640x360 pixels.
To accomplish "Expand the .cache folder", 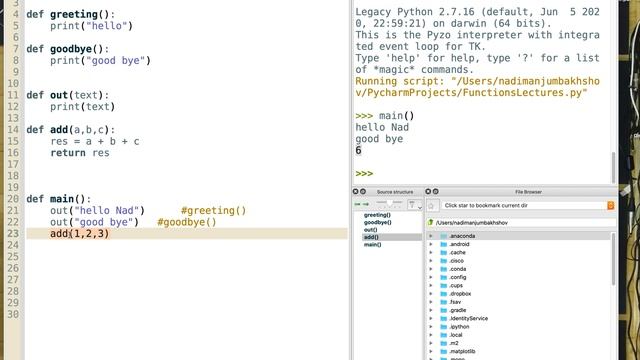I will click(x=431, y=252).
